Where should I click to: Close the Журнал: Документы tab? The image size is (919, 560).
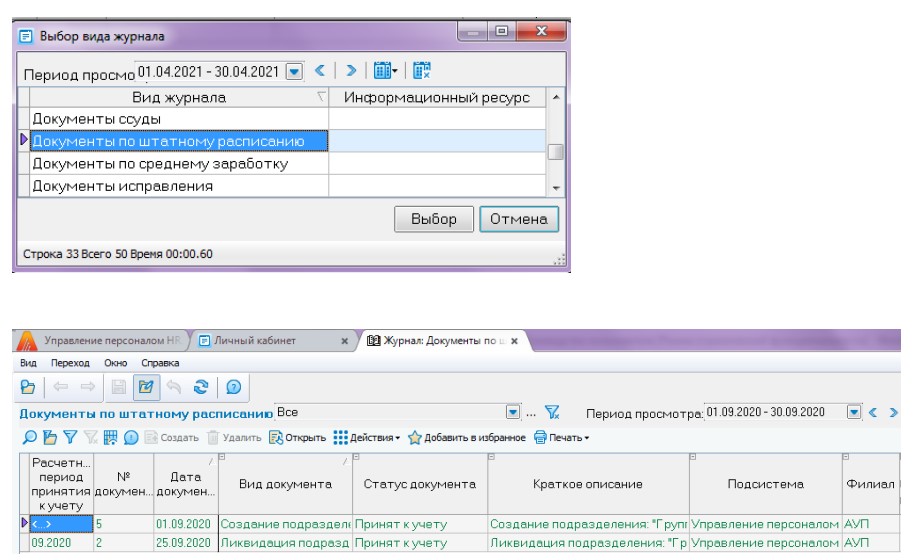[x=514, y=341]
